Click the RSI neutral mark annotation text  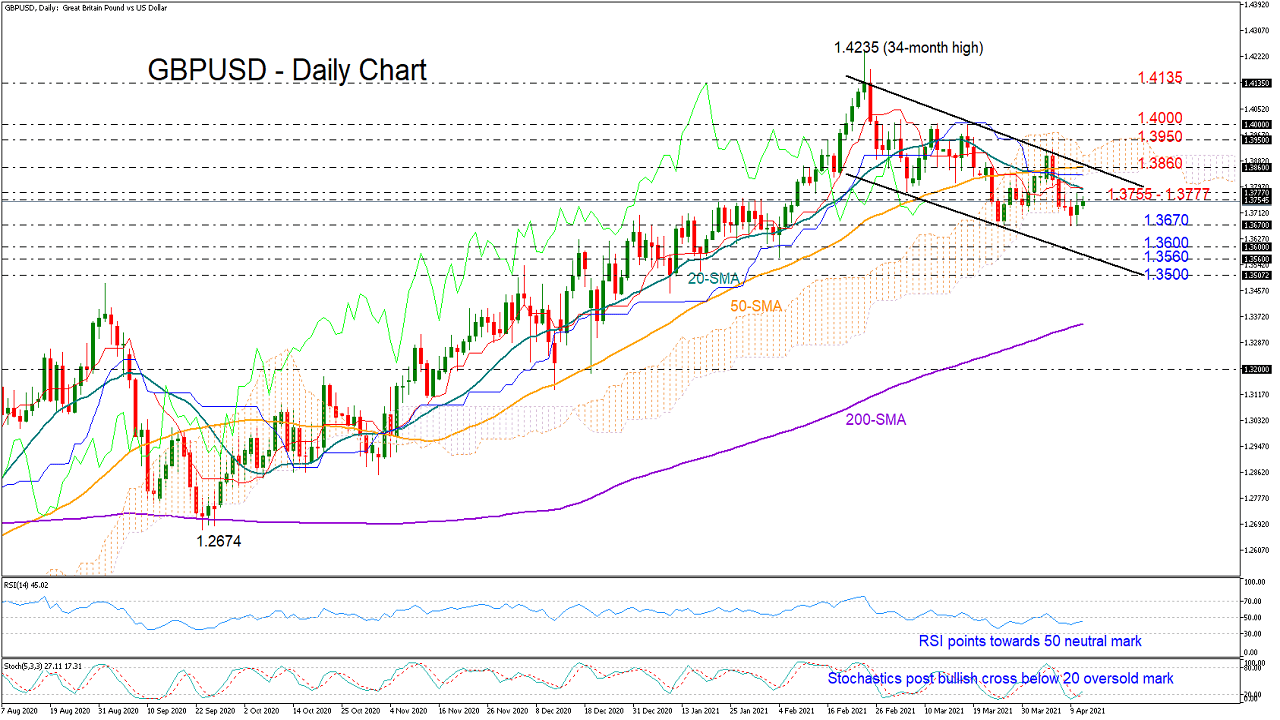1029,640
